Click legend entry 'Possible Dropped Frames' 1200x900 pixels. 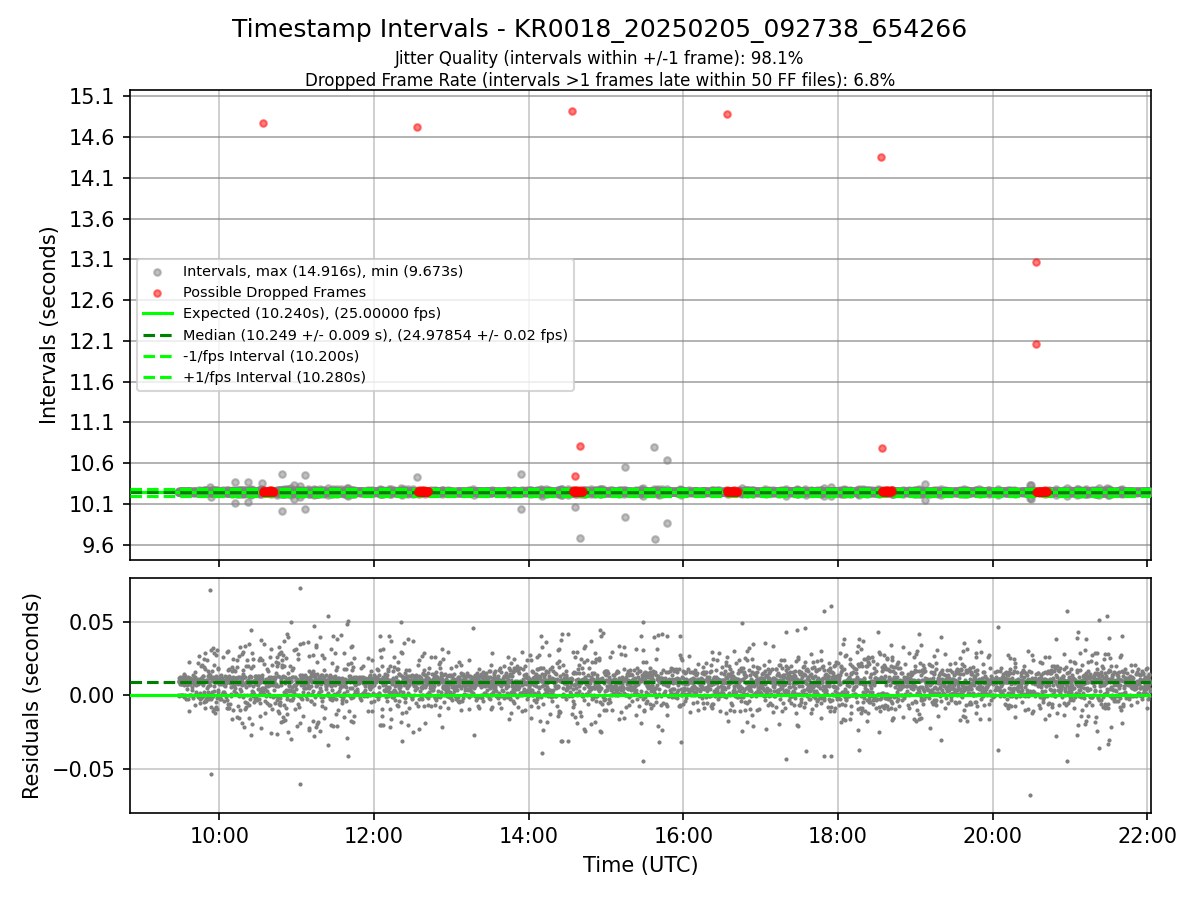click(274, 292)
